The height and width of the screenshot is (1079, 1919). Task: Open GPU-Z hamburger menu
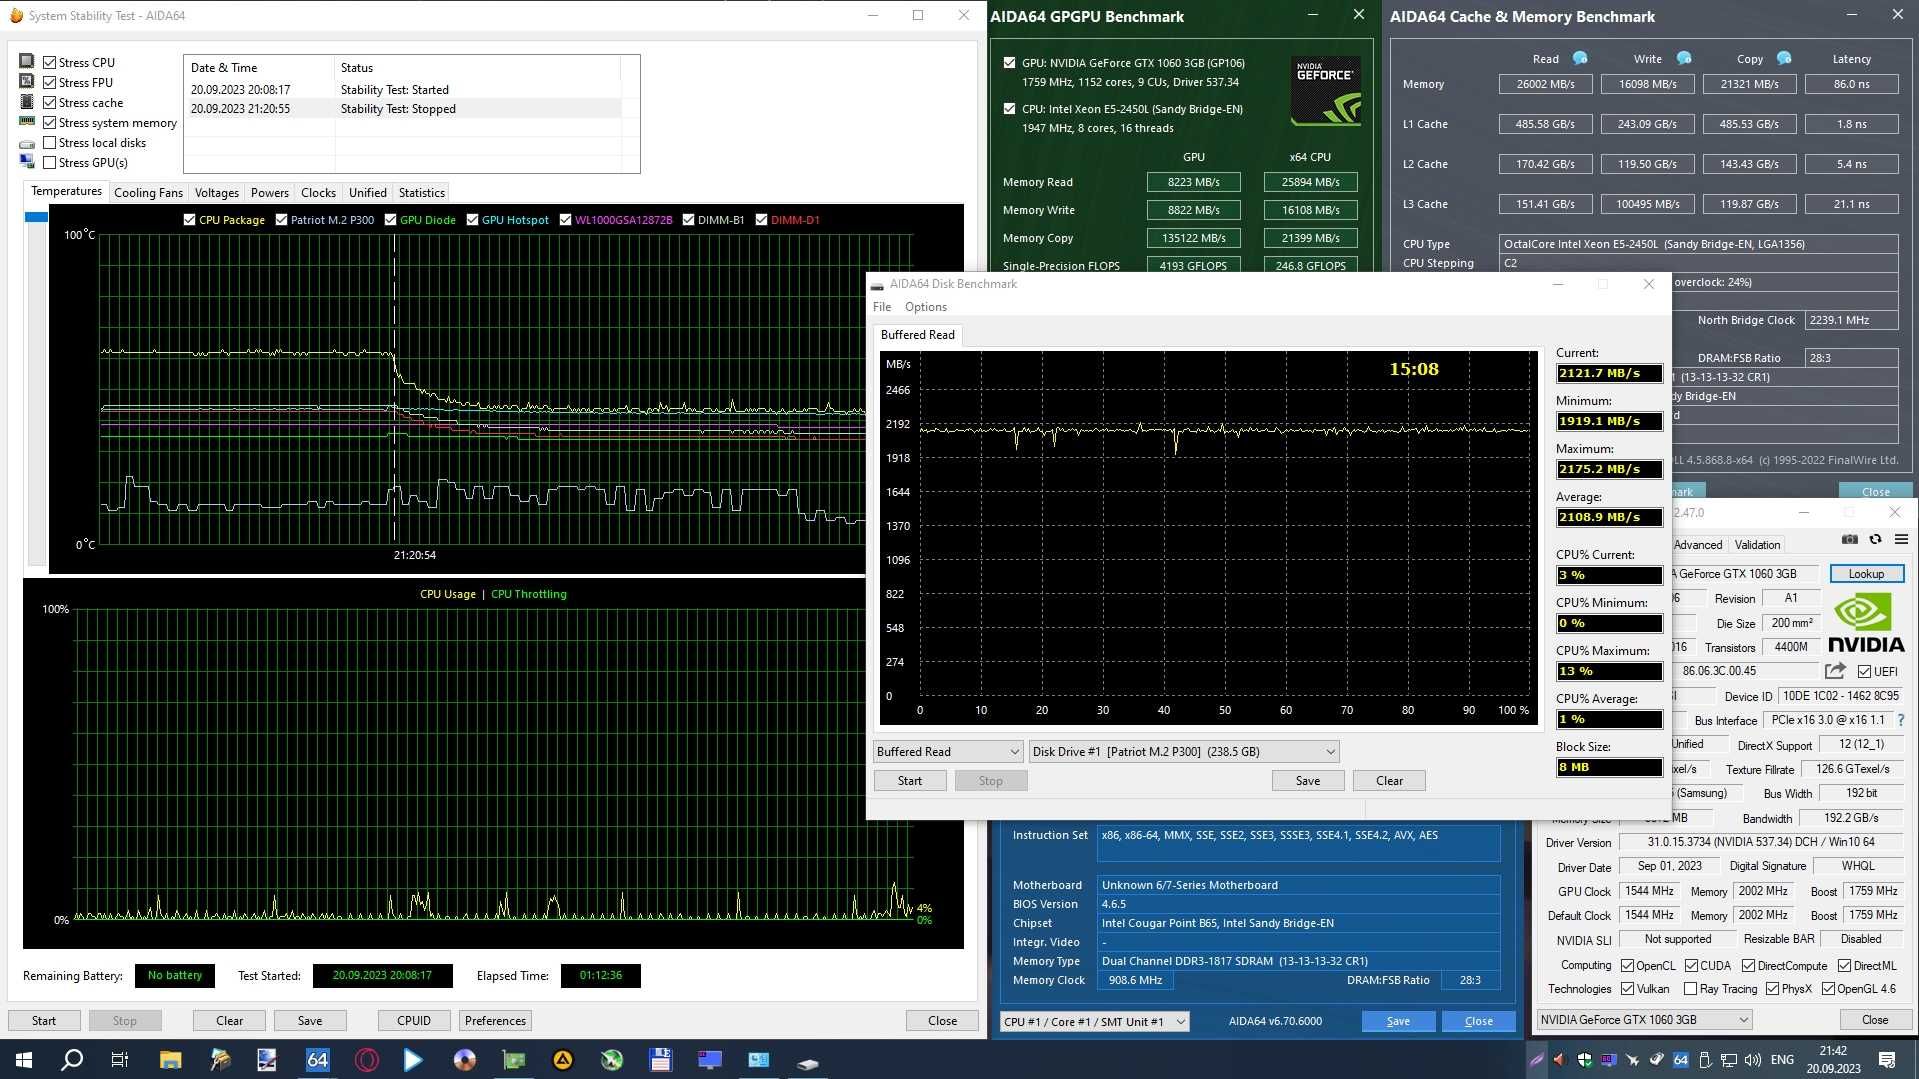[x=1901, y=539]
